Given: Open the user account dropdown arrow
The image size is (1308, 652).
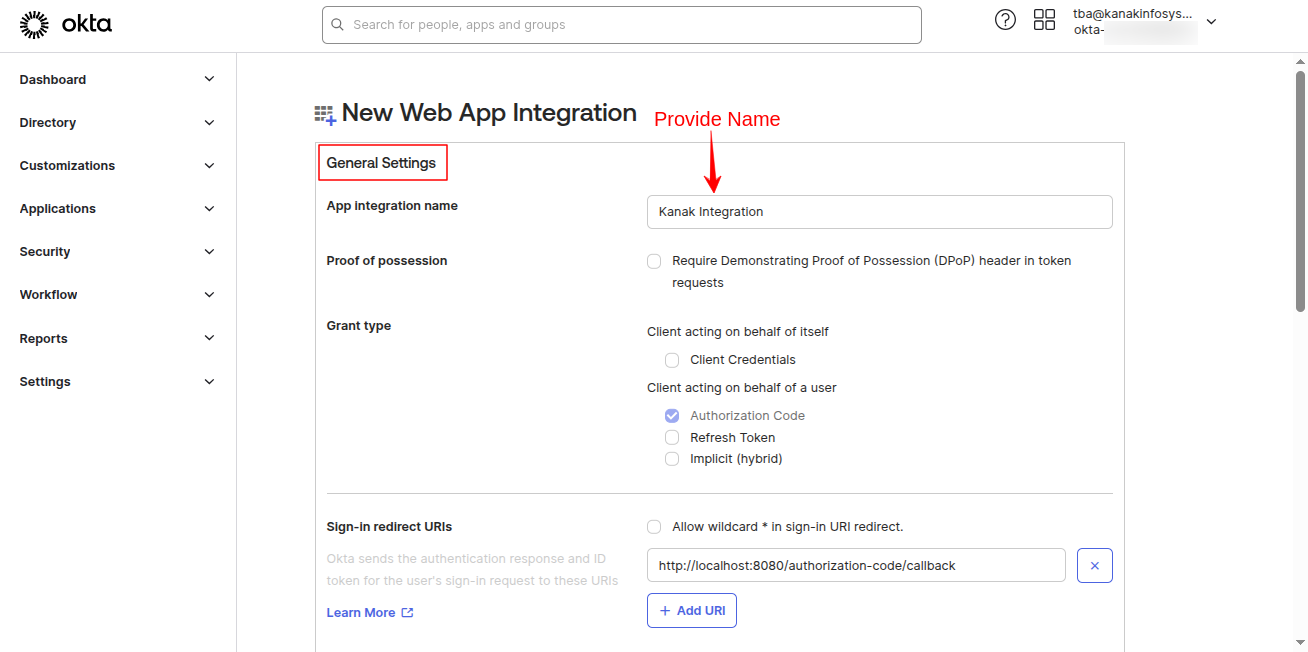Looking at the screenshot, I should click(1211, 21).
